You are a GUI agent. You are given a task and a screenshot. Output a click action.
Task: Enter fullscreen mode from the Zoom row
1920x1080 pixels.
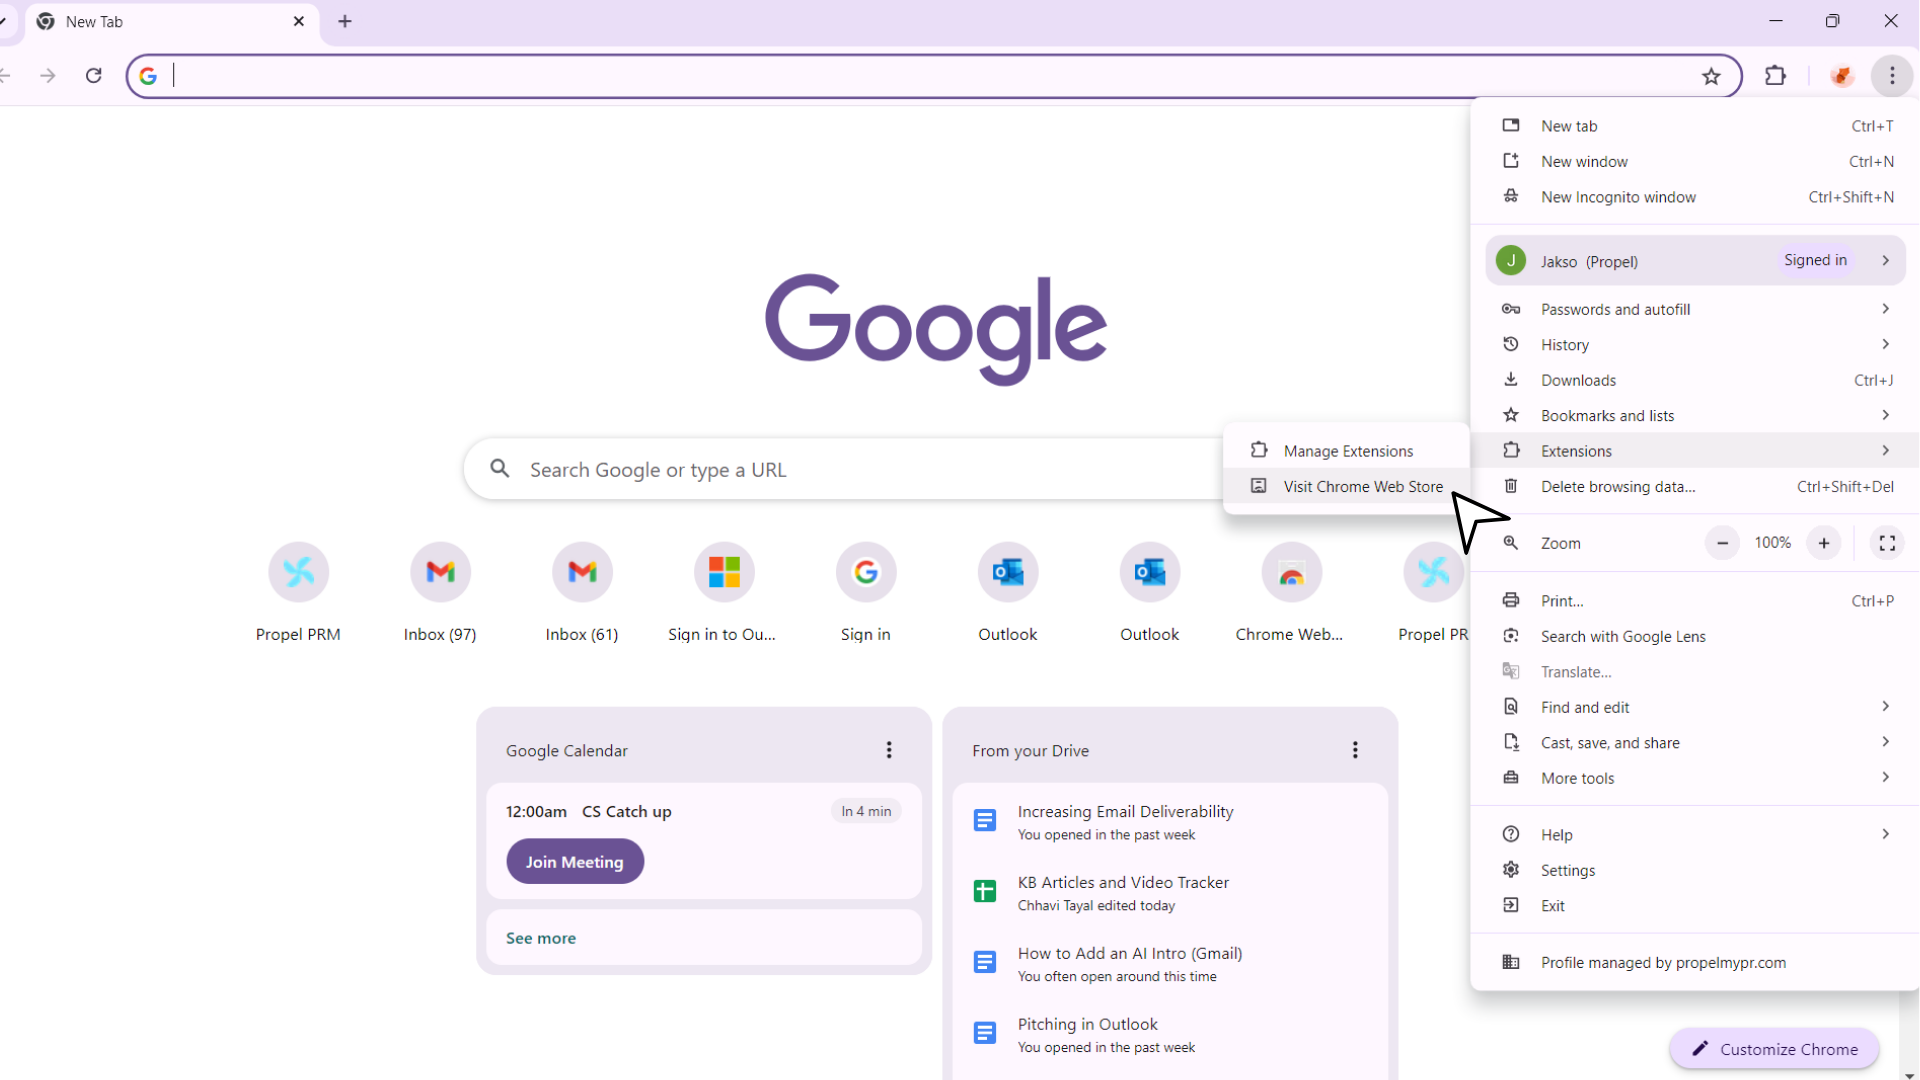tap(1887, 543)
